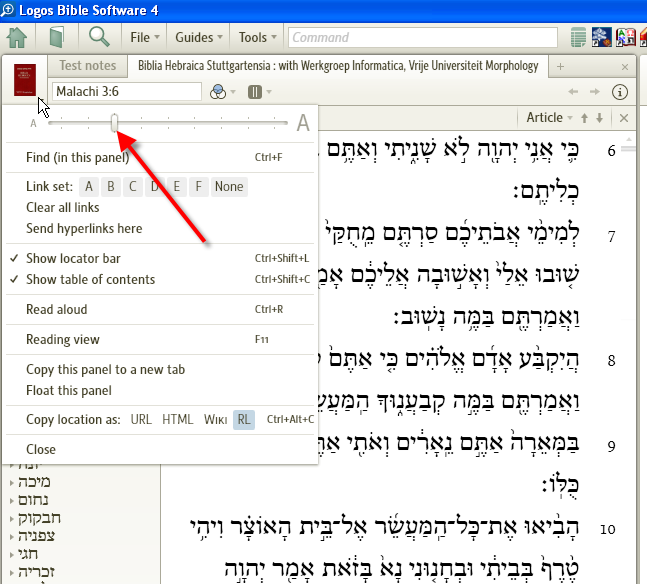Open the File menu dropdown
The height and width of the screenshot is (584, 647).
144,38
